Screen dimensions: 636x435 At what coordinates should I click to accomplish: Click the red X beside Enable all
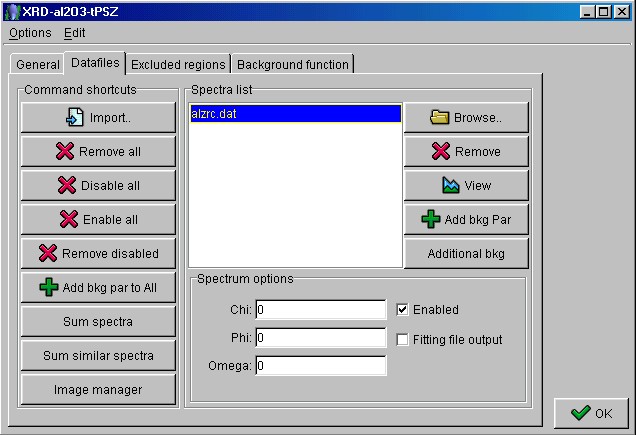point(69,220)
